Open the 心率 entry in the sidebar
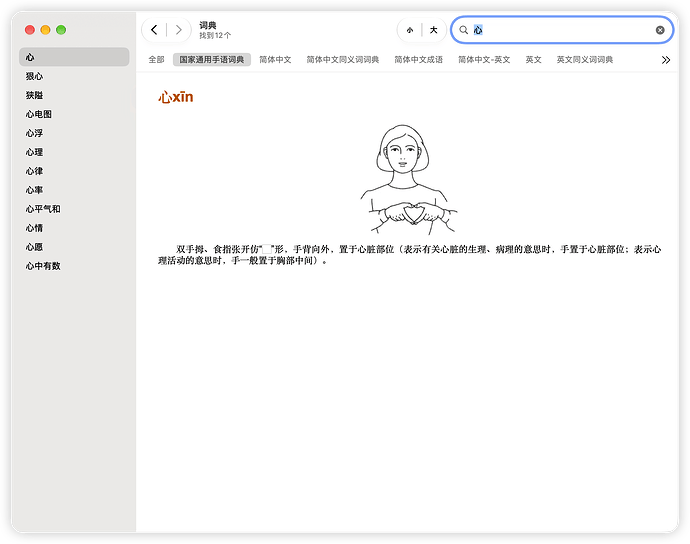The width and height of the screenshot is (690, 544). 74,190
